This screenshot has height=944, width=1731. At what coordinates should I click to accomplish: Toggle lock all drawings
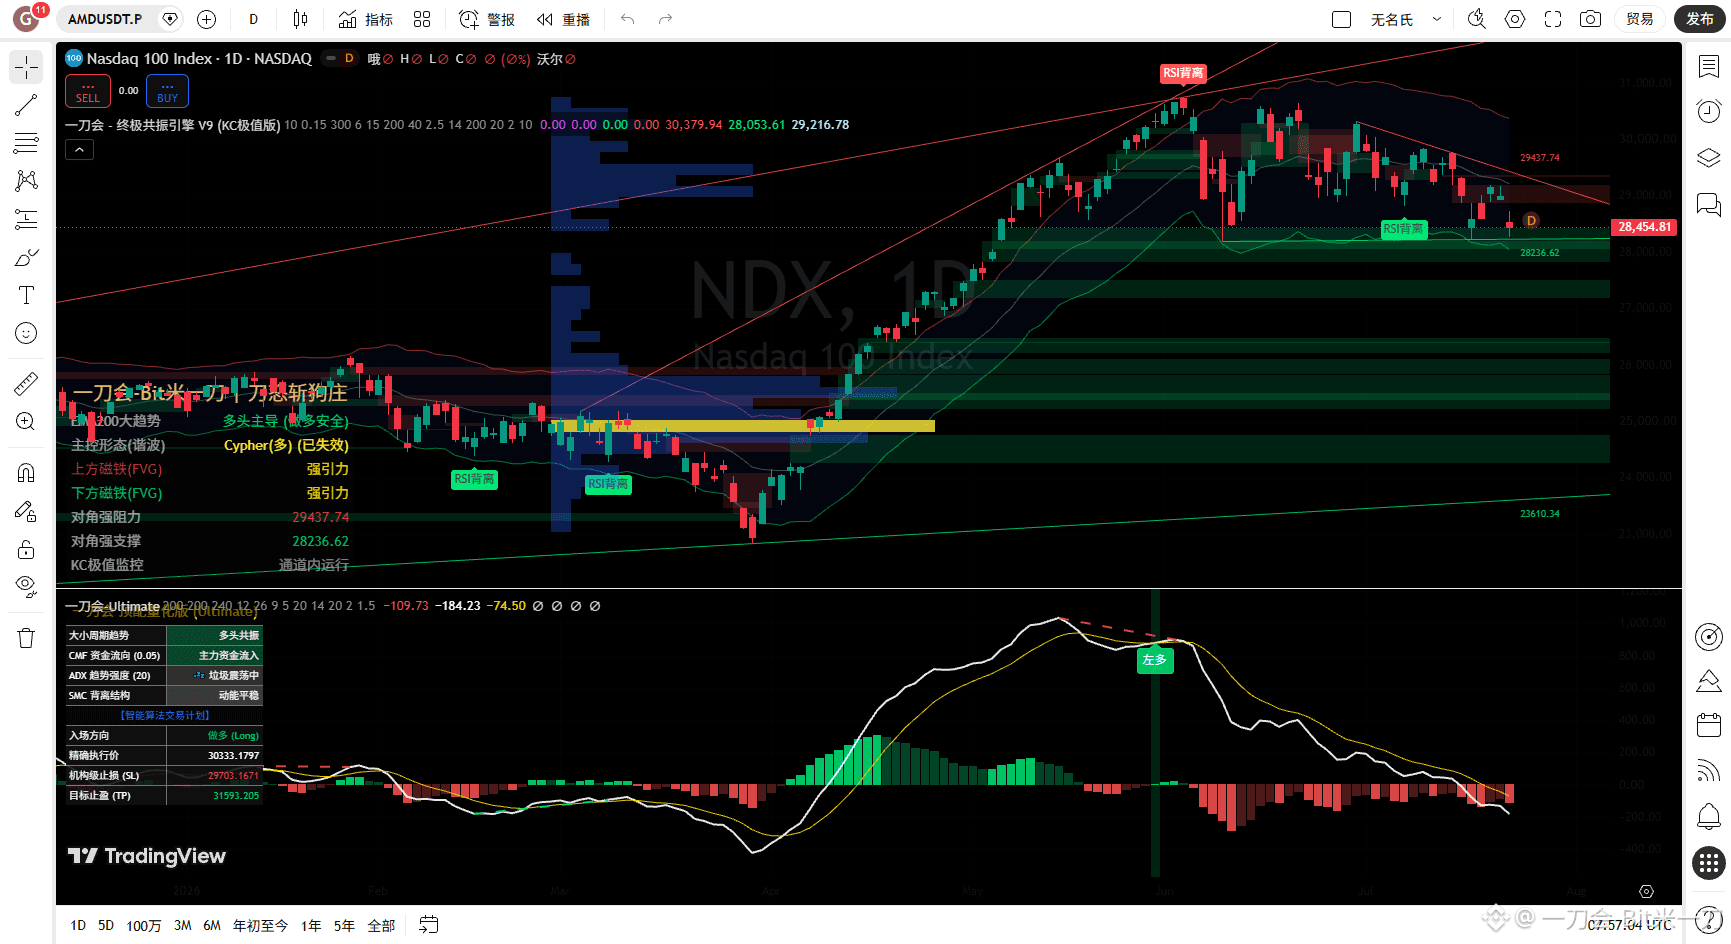[26, 549]
